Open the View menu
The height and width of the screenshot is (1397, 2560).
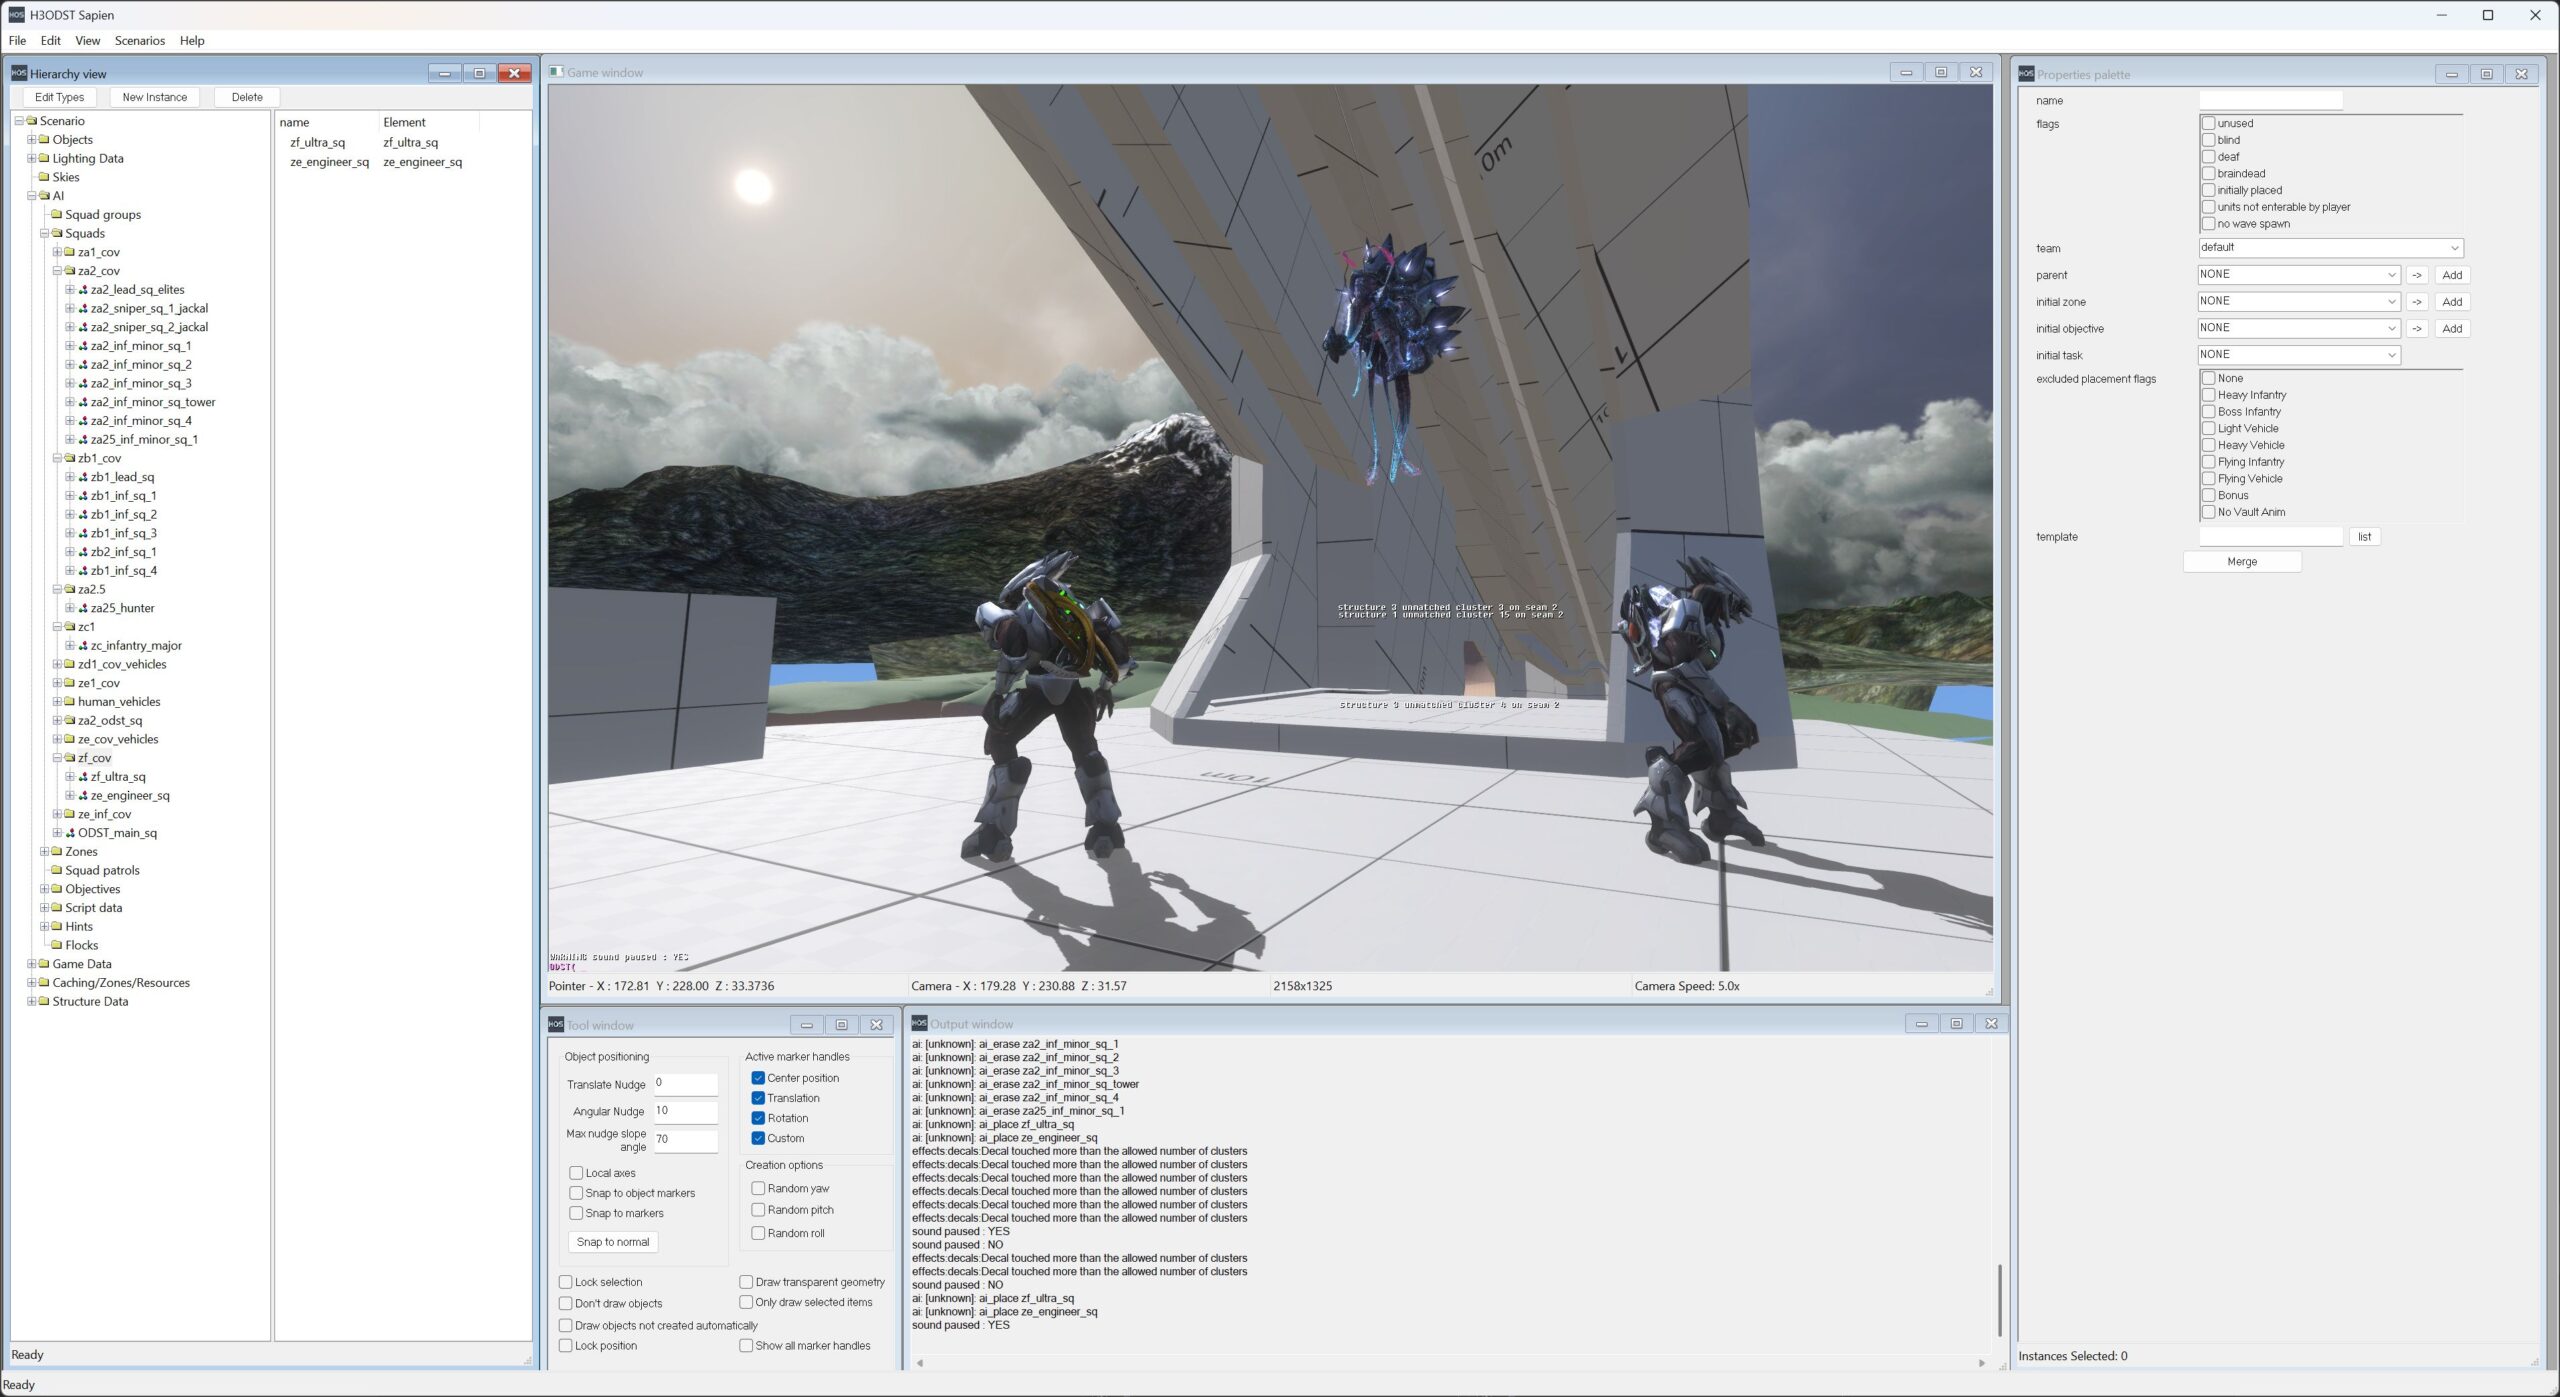[x=87, y=41]
